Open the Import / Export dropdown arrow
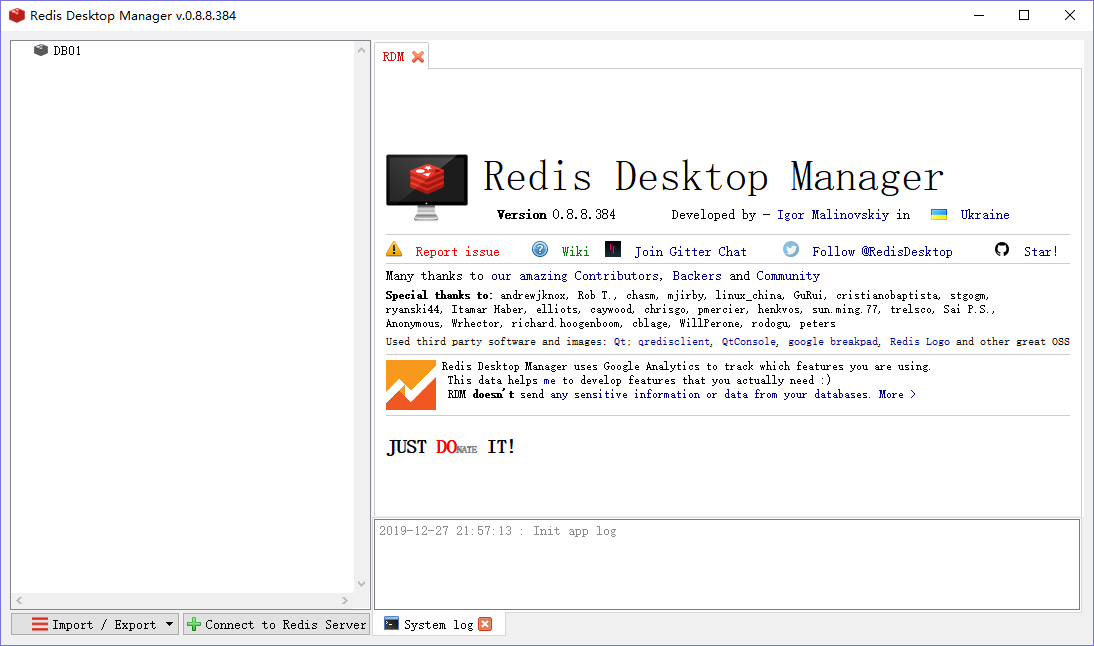 pyautogui.click(x=169, y=624)
